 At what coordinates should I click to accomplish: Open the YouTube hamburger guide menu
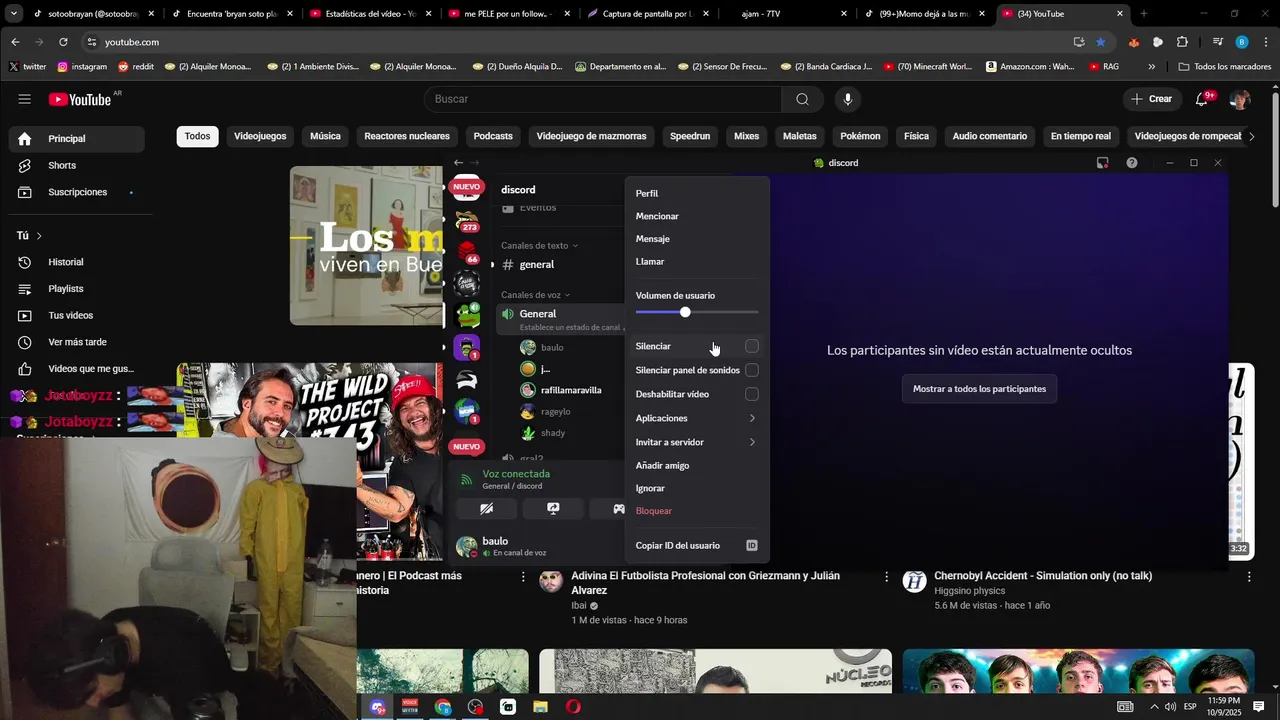click(24, 99)
